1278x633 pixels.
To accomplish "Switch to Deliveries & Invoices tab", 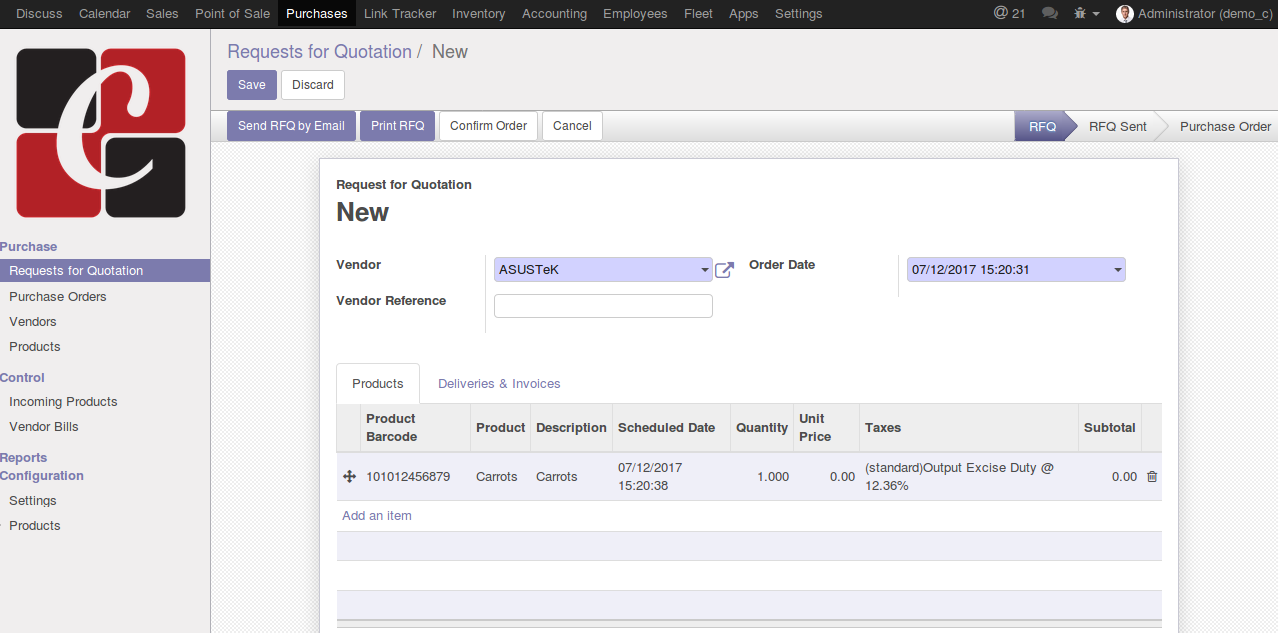I will [499, 384].
